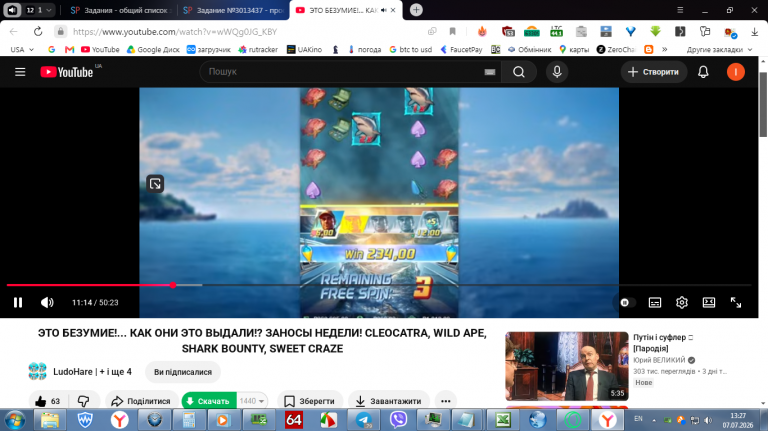Image resolution: width=768 pixels, height=431 pixels.
Task: Click the red progress scrubber handle
Action: tap(173, 285)
